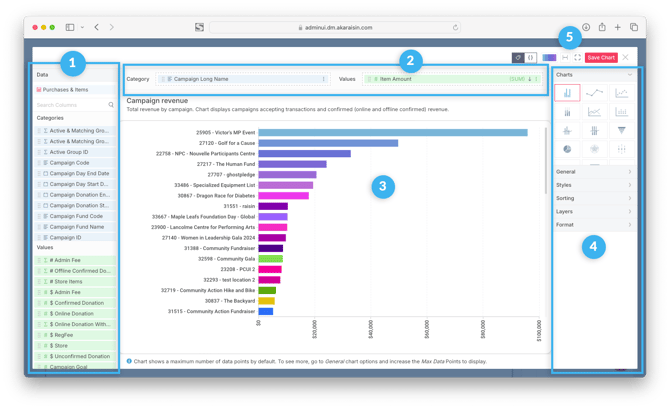Select the funnel chart type icon
The image size is (670, 409).
point(621,130)
